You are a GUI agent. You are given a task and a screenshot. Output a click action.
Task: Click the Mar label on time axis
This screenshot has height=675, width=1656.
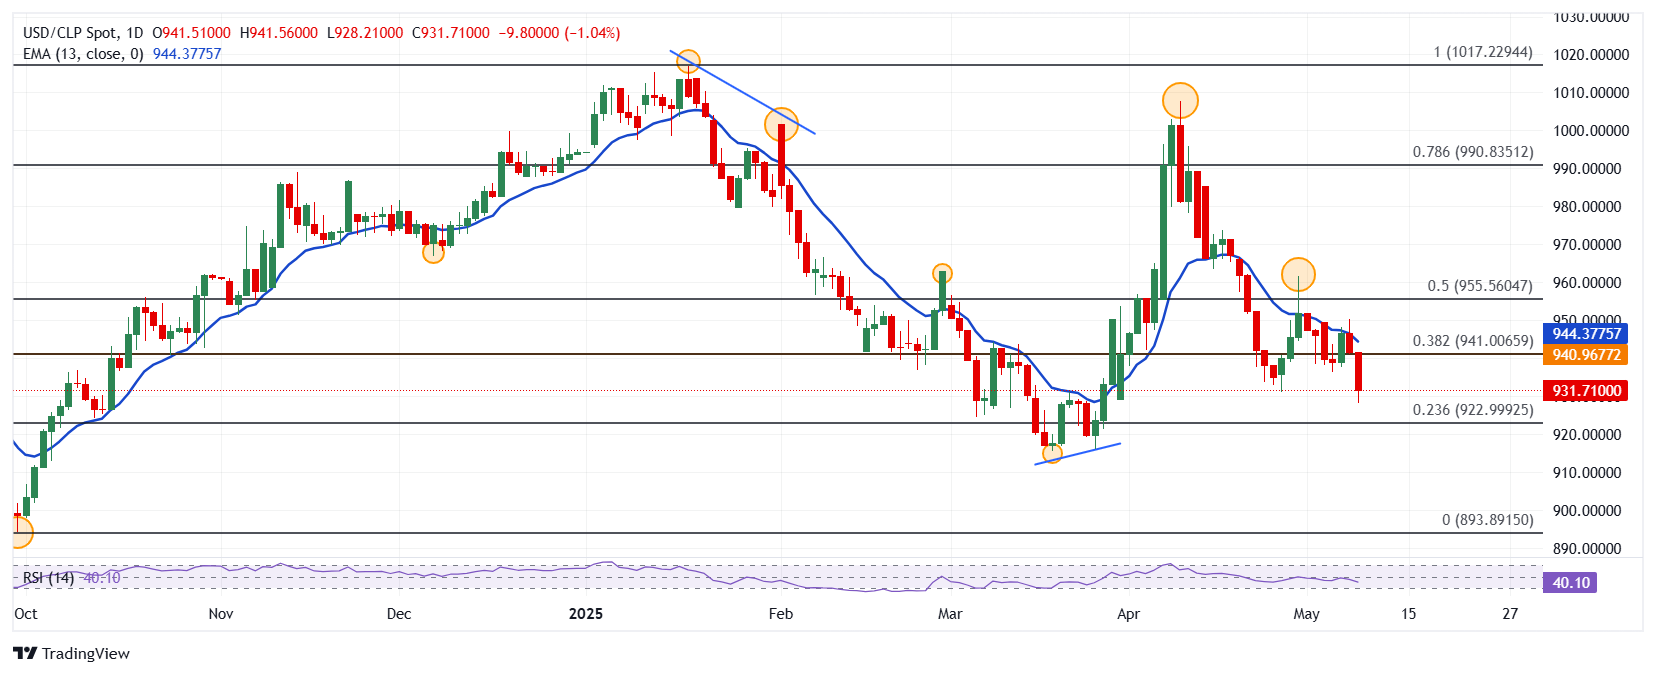tap(950, 614)
